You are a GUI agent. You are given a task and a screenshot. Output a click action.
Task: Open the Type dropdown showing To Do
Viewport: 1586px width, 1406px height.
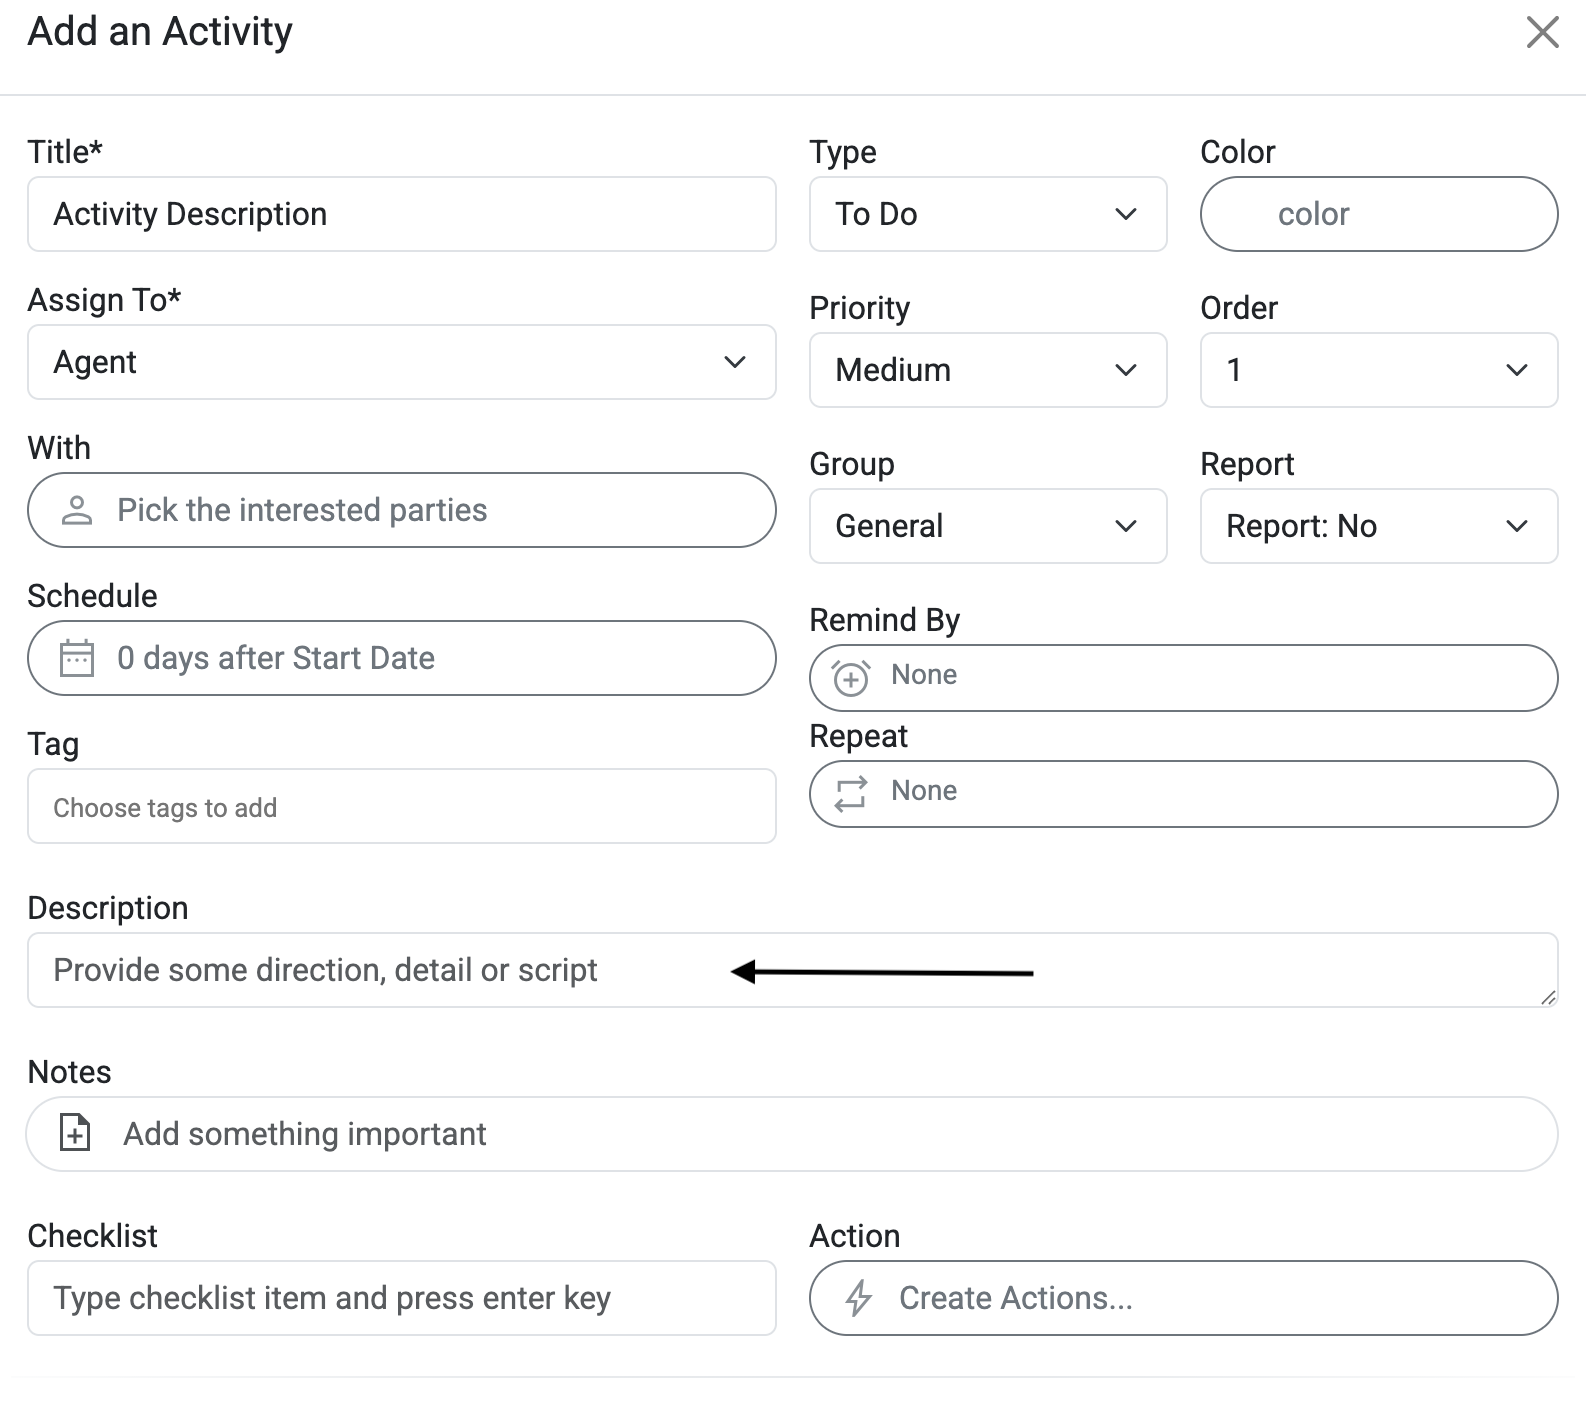(x=987, y=214)
